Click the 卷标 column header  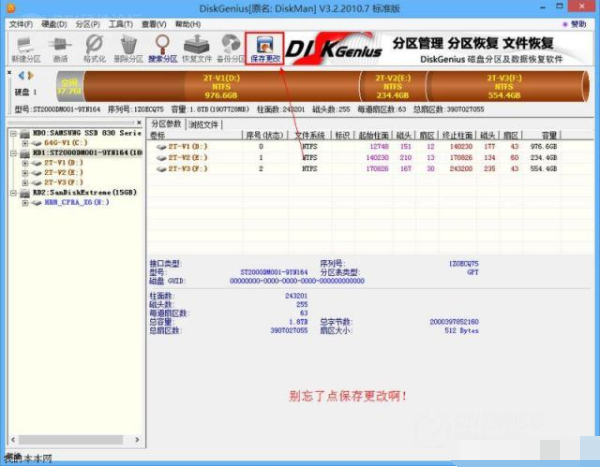click(195, 135)
